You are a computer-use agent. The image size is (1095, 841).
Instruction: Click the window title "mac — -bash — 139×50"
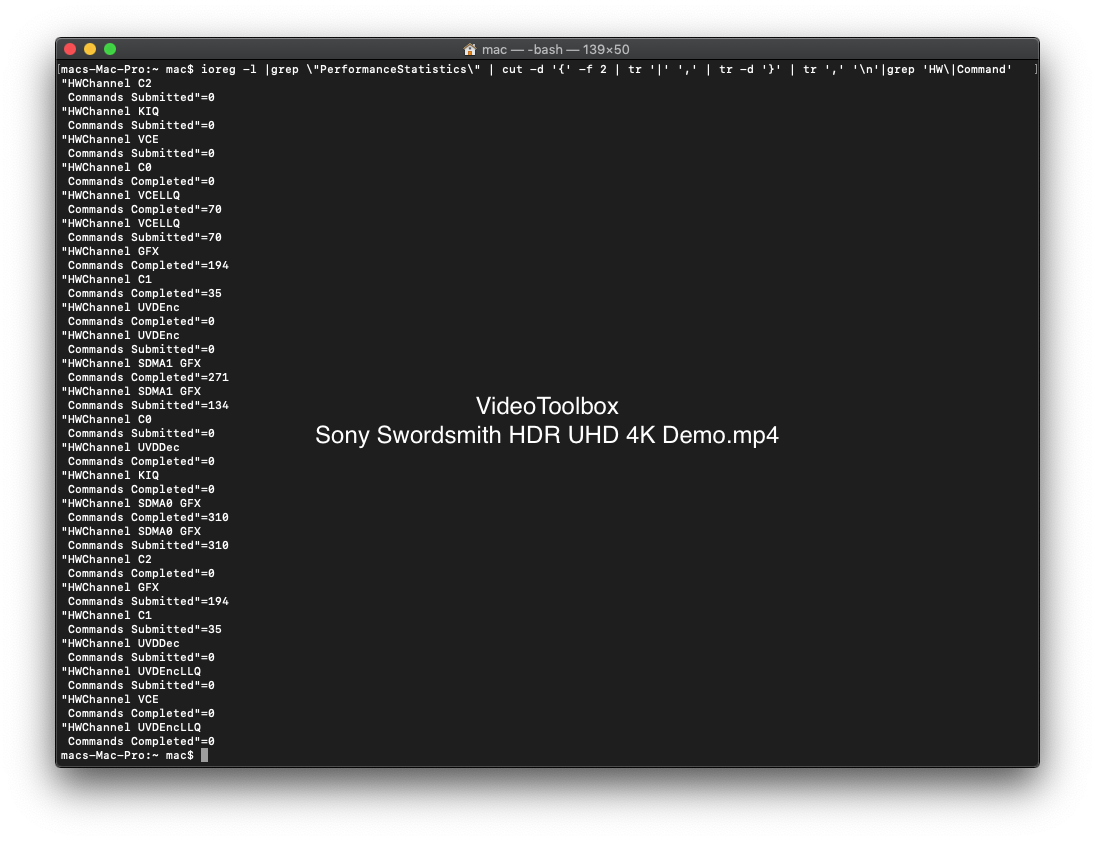pos(555,50)
